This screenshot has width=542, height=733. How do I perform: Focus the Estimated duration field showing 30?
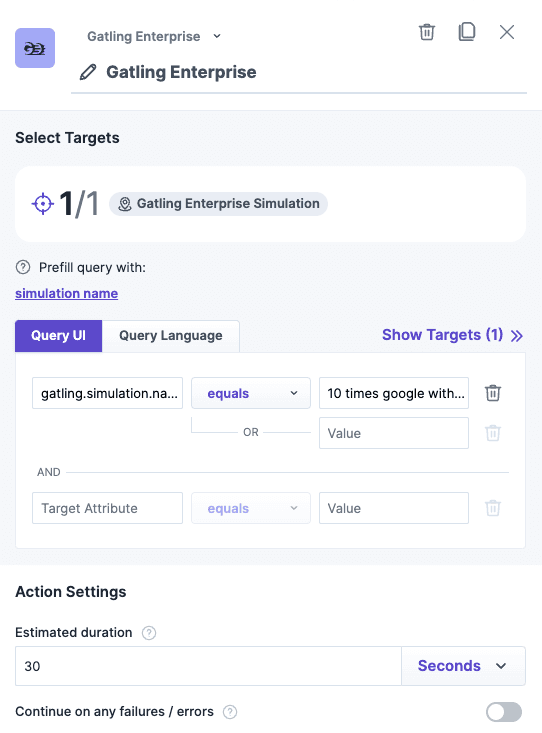(x=208, y=666)
